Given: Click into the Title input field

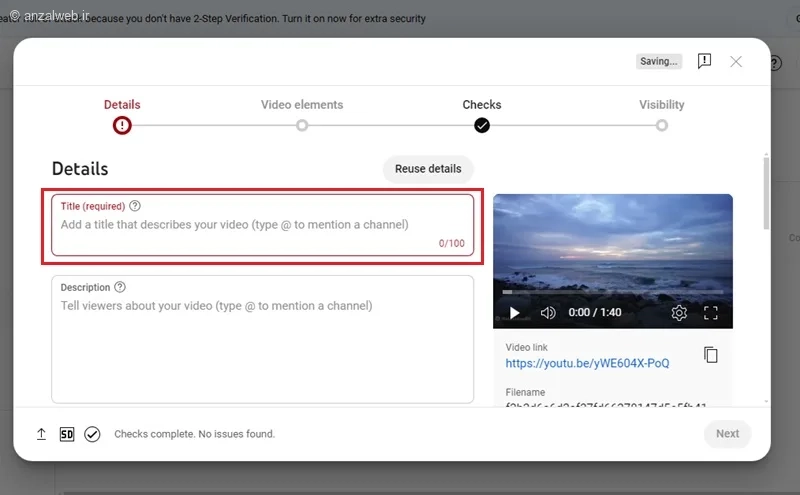Looking at the screenshot, I should click(262, 225).
